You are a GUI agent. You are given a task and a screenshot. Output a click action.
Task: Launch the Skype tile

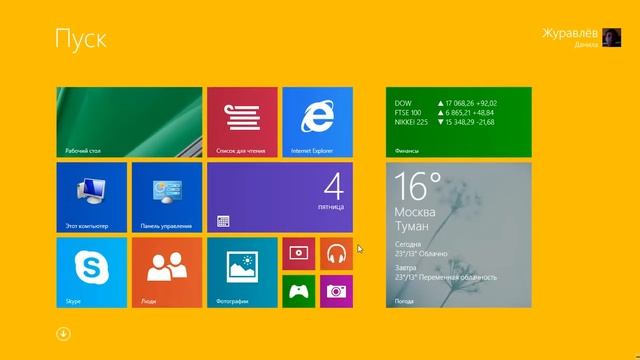(92, 273)
